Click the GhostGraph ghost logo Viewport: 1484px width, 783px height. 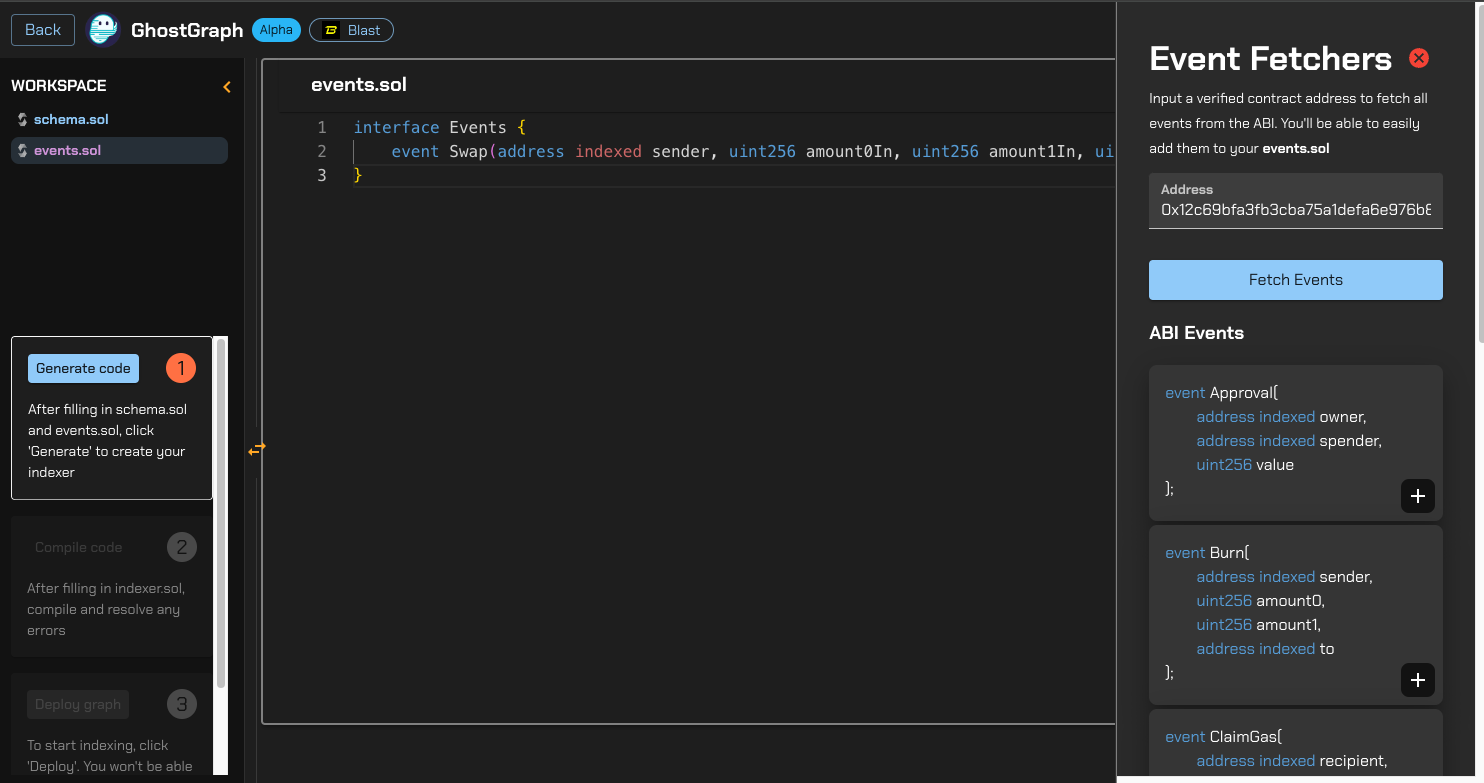tap(103, 30)
